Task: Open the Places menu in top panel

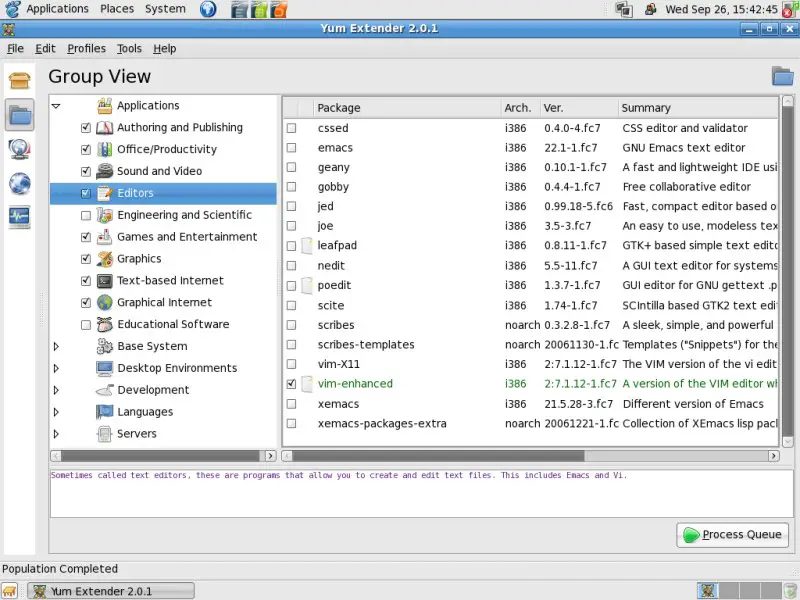Action: coord(117,9)
